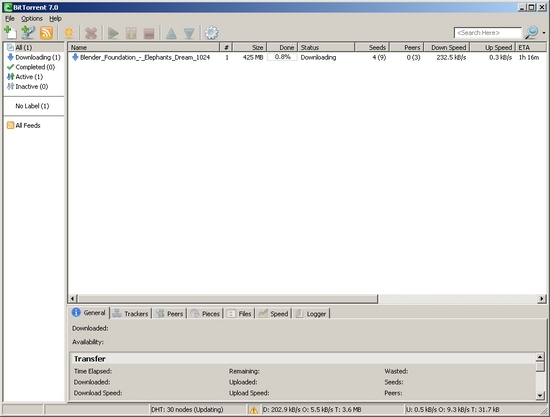
Task: Sort by Name column header
Action: pyautogui.click(x=144, y=47)
